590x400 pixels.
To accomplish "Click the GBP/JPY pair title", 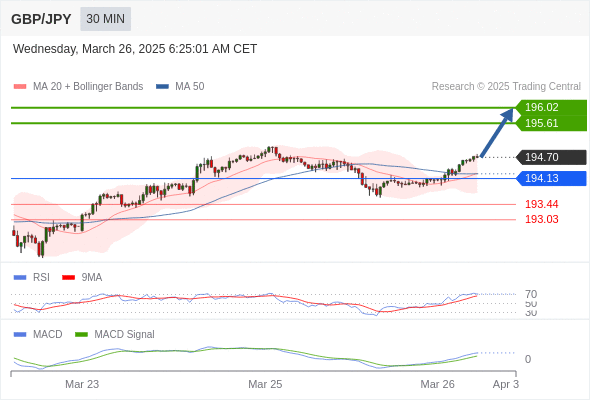I will click(x=41, y=19).
